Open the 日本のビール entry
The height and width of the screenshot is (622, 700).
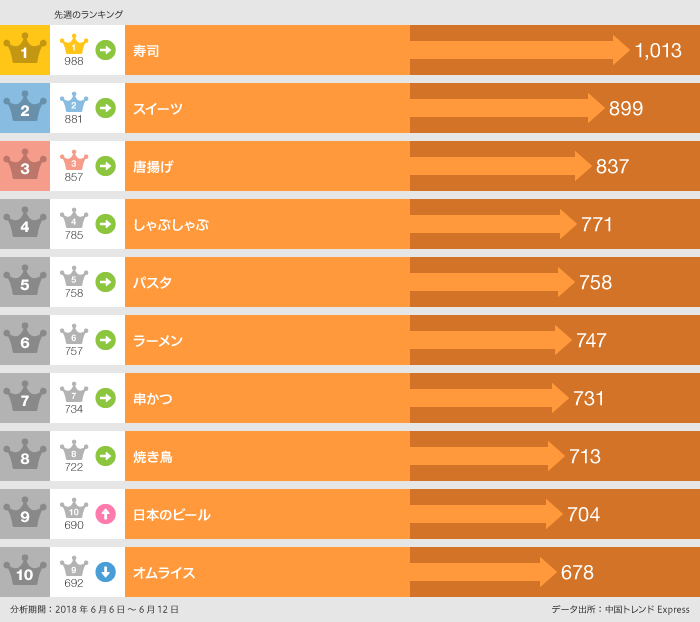(x=172, y=514)
